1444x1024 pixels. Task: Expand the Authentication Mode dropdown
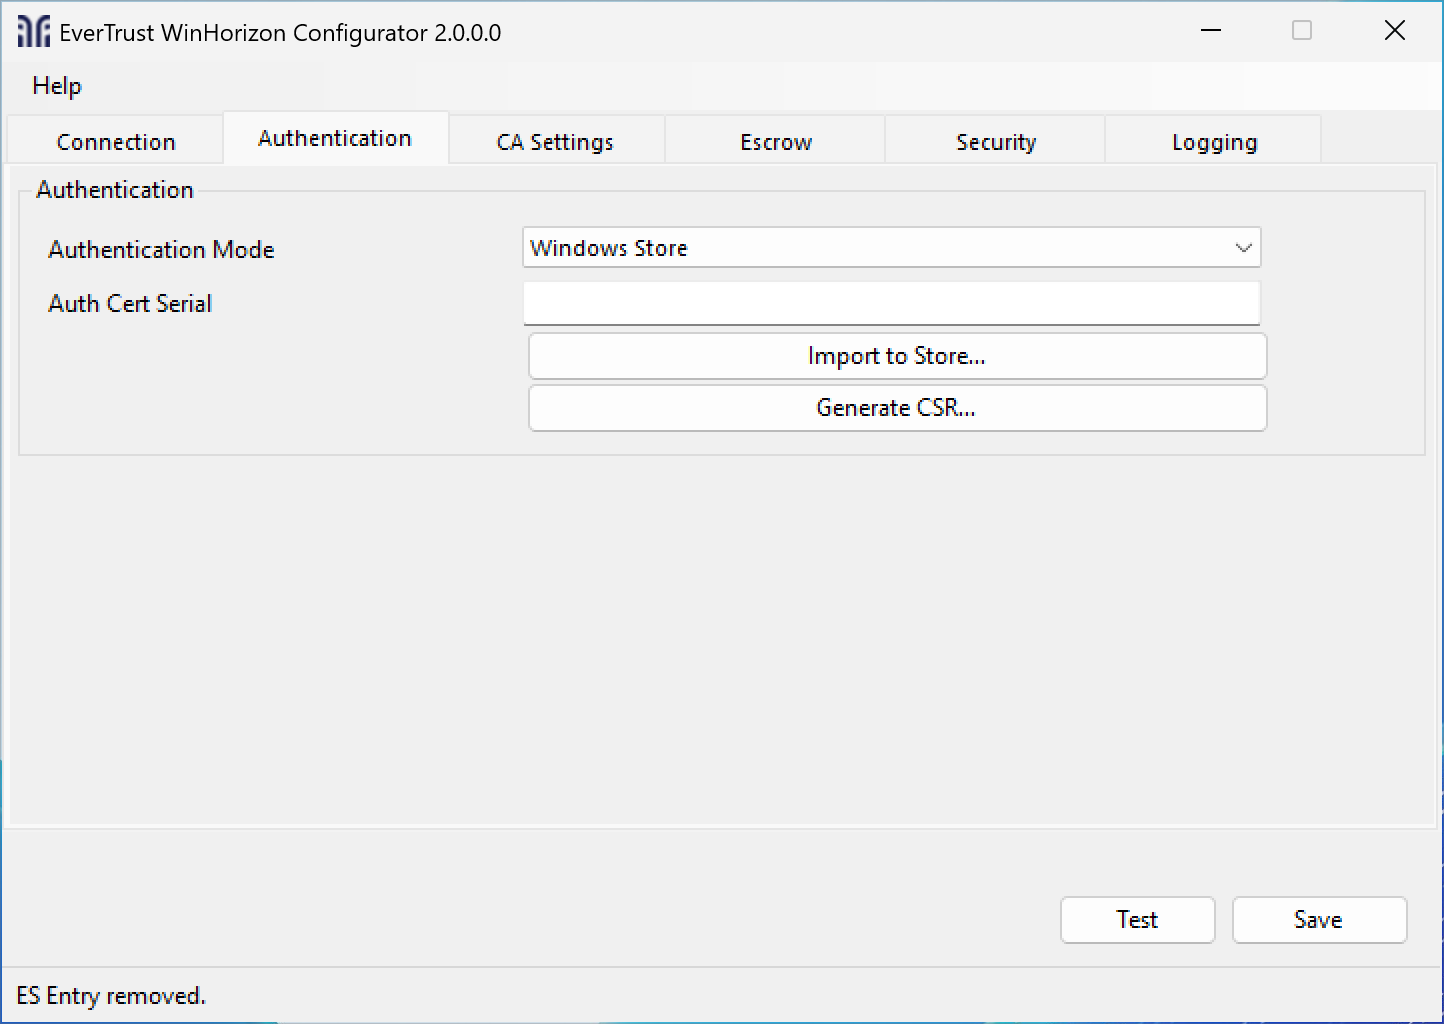891,248
